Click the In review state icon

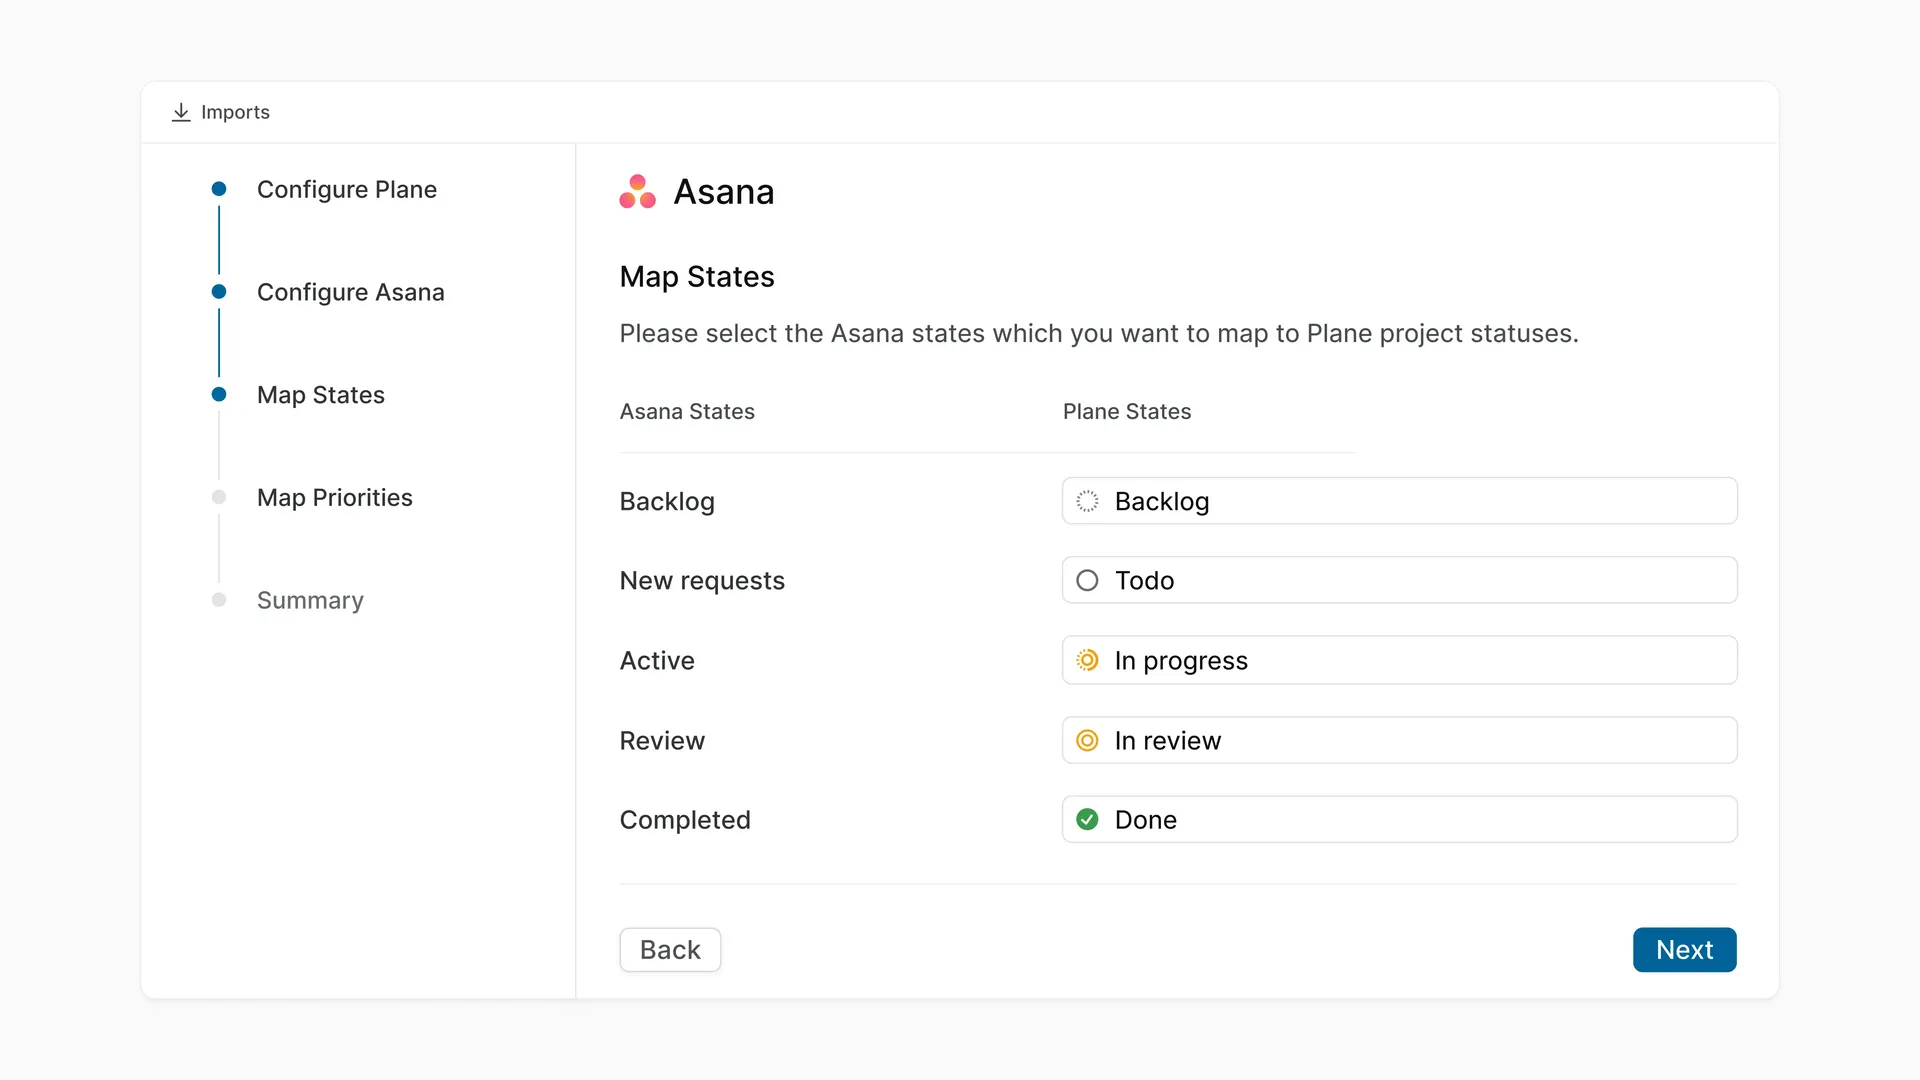1087,740
